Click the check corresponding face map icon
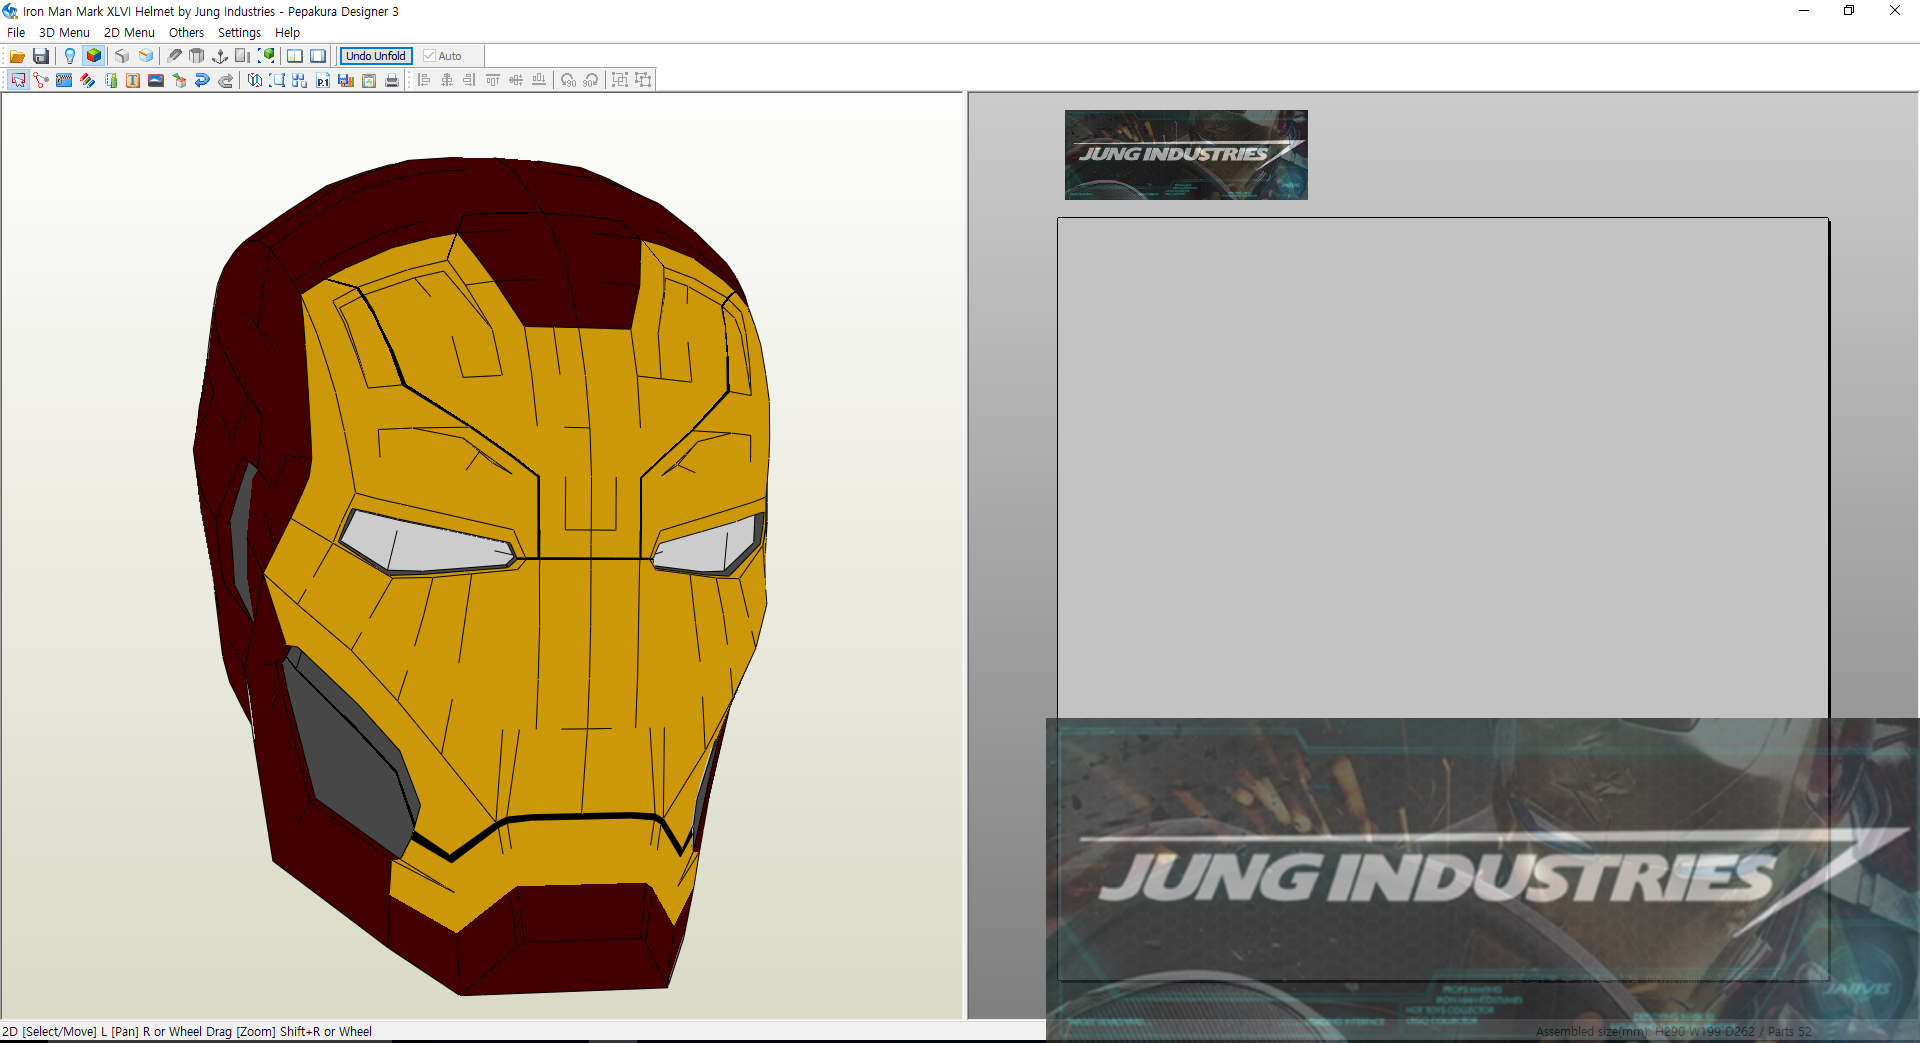The width and height of the screenshot is (1920, 1043). pyautogui.click(x=255, y=80)
